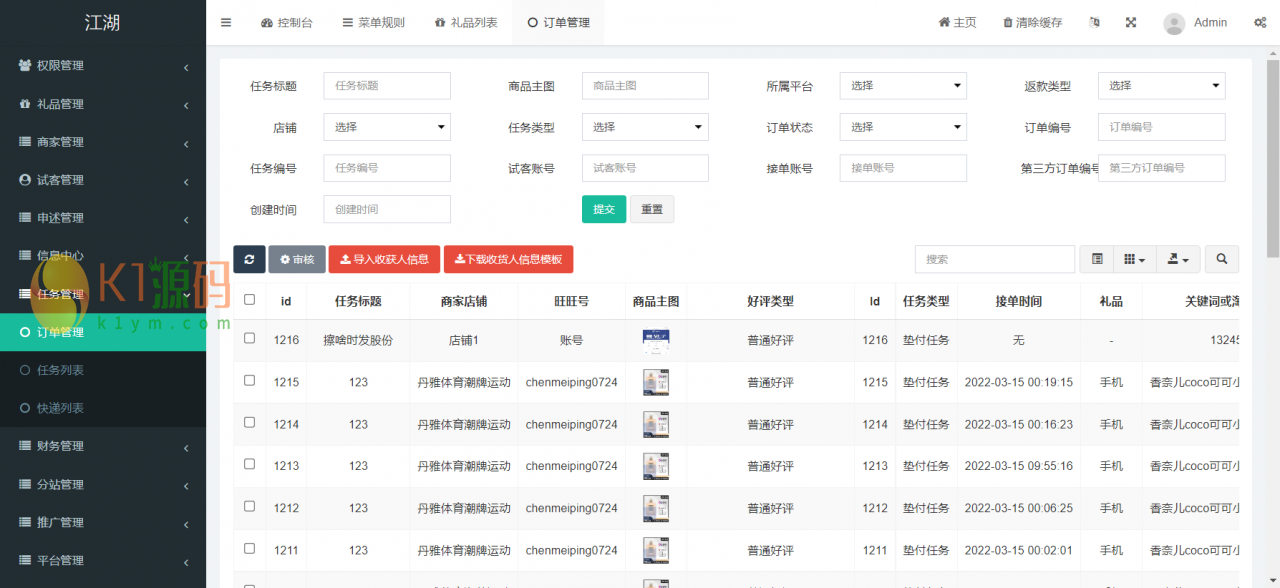Toggle the table card view icon

[x=1097, y=259]
